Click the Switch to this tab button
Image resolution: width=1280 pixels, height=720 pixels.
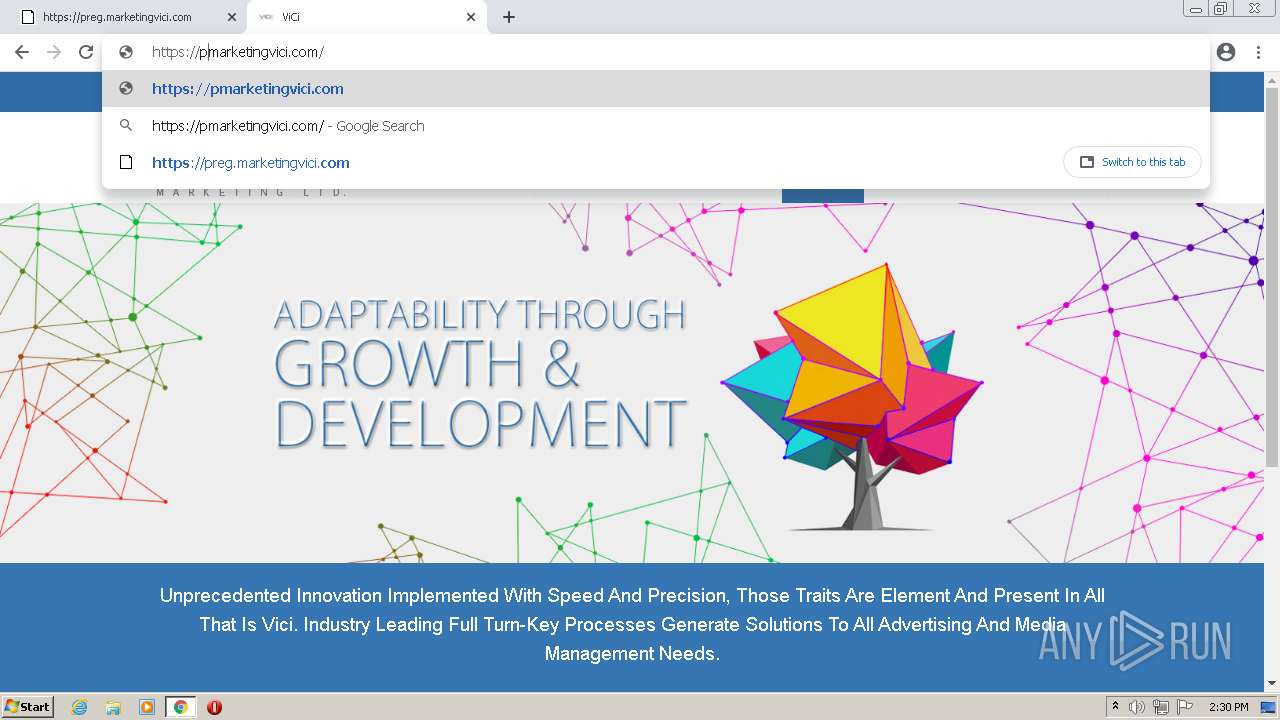point(1132,162)
